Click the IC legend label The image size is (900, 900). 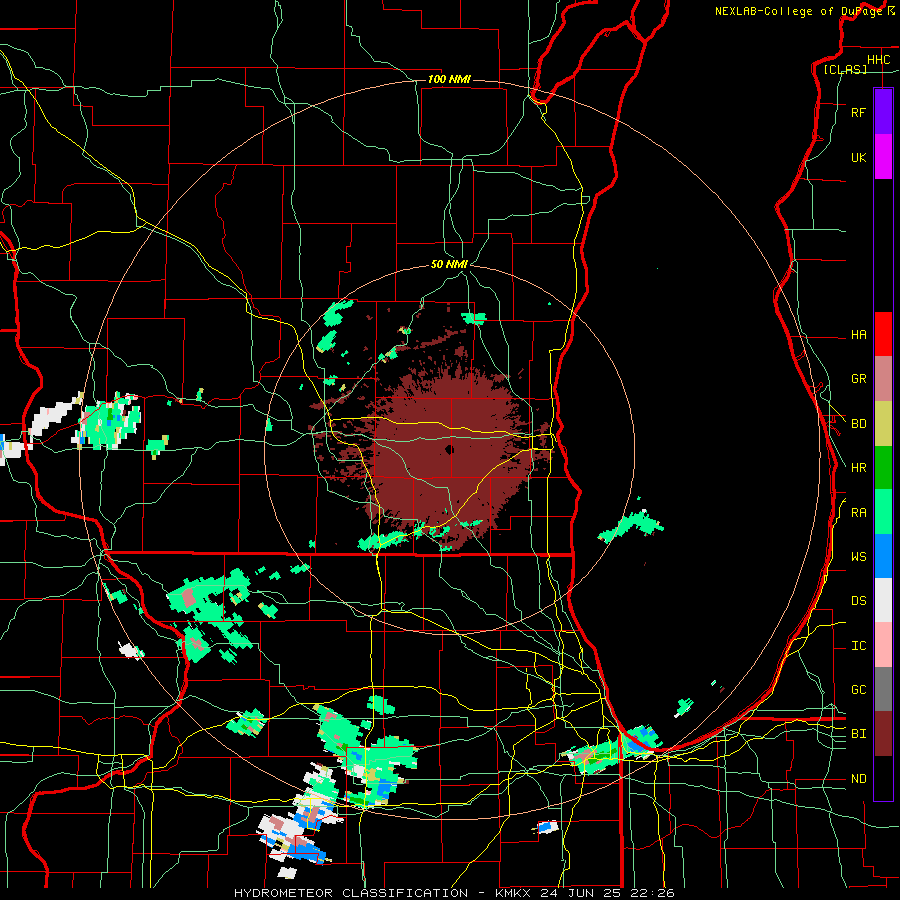click(858, 646)
